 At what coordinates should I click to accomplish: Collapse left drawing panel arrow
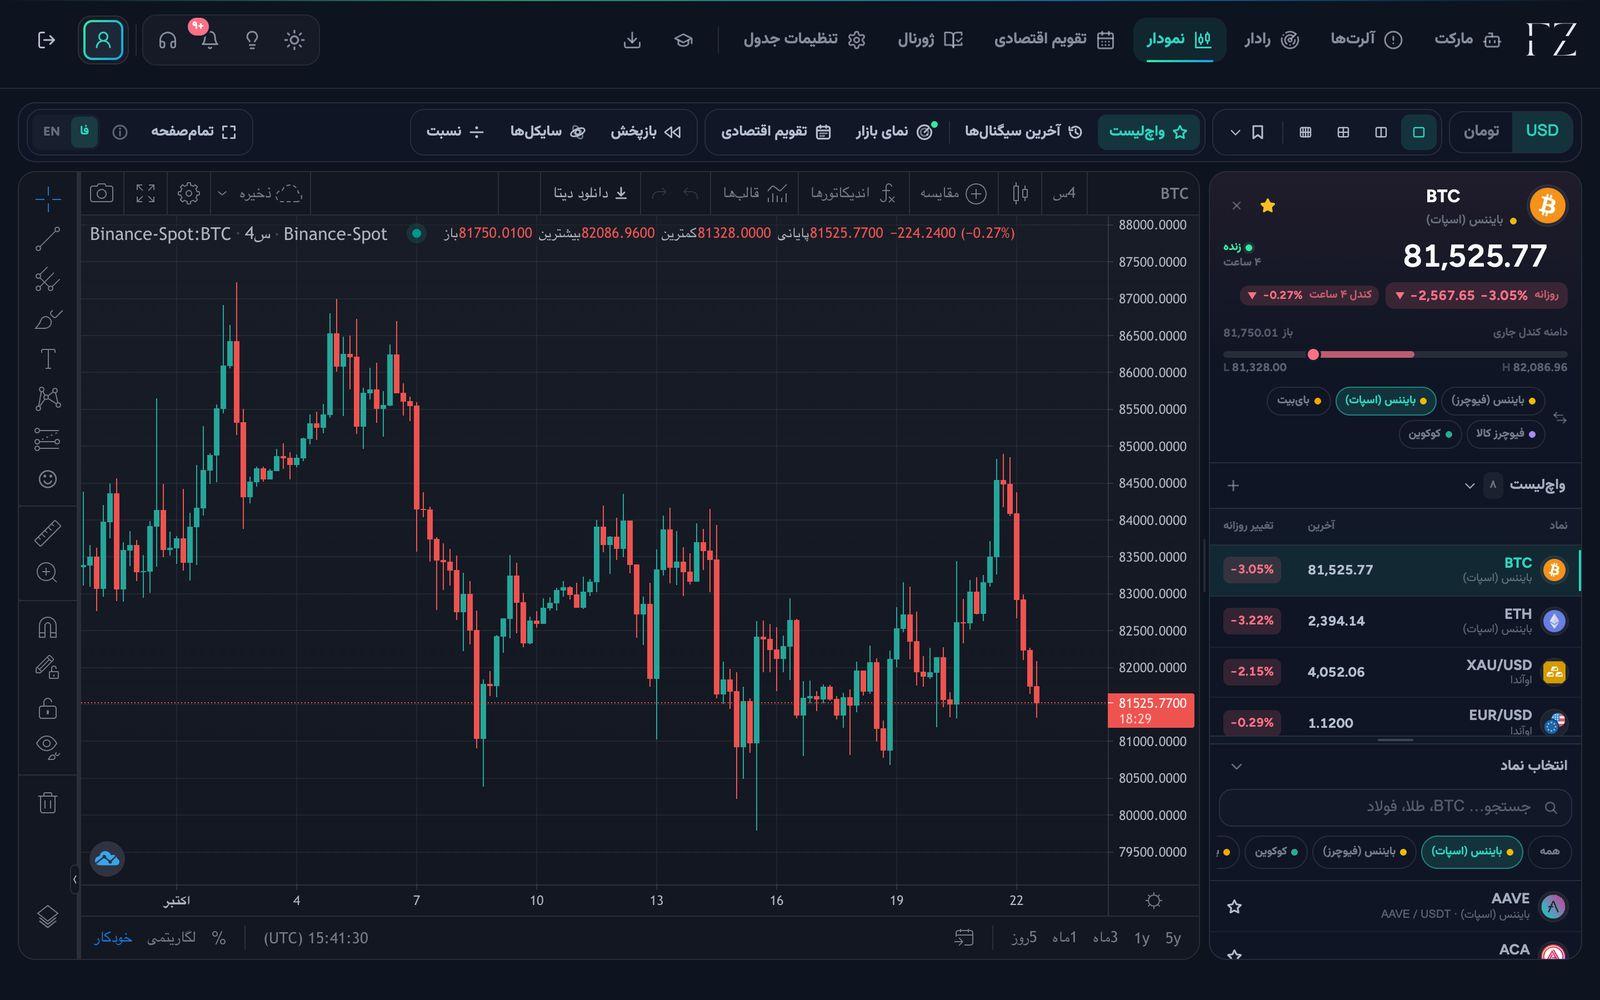pos(74,879)
